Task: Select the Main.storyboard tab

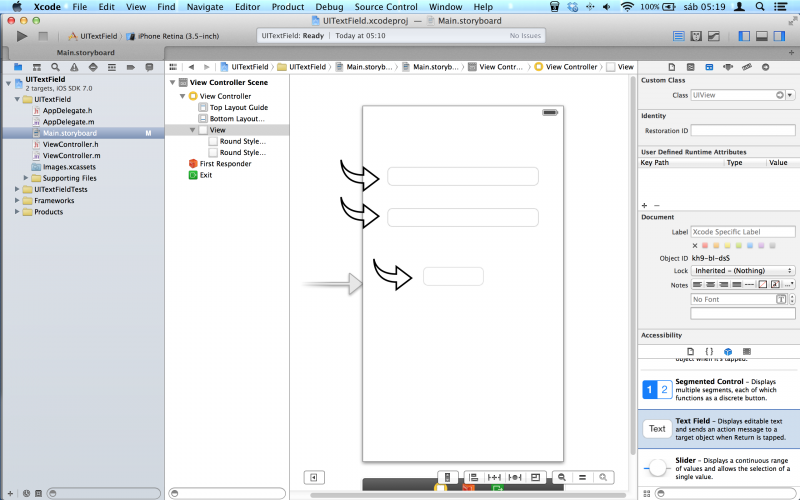Action: pyautogui.click(x=86, y=53)
